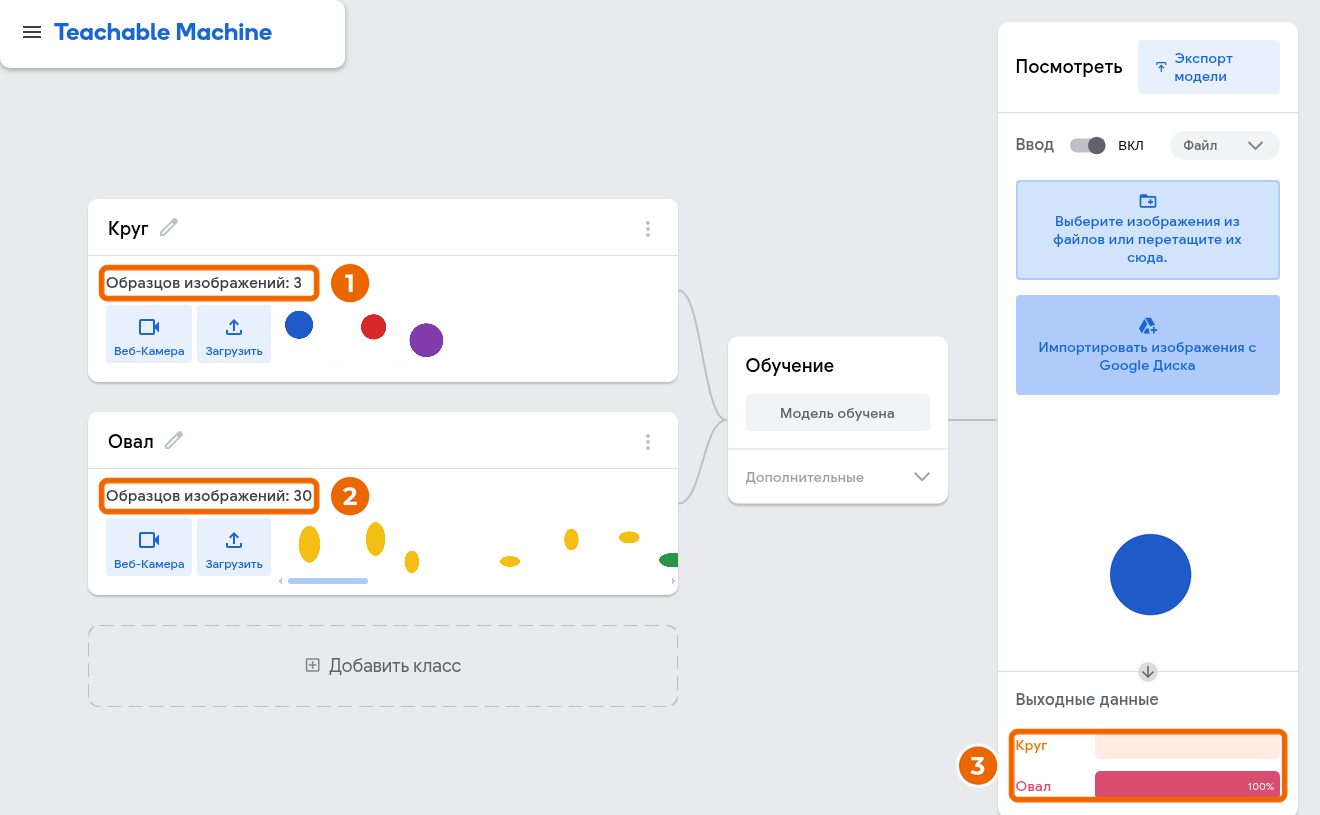Click the Модель обучена training button
This screenshot has height=815, width=1320.
click(x=838, y=412)
